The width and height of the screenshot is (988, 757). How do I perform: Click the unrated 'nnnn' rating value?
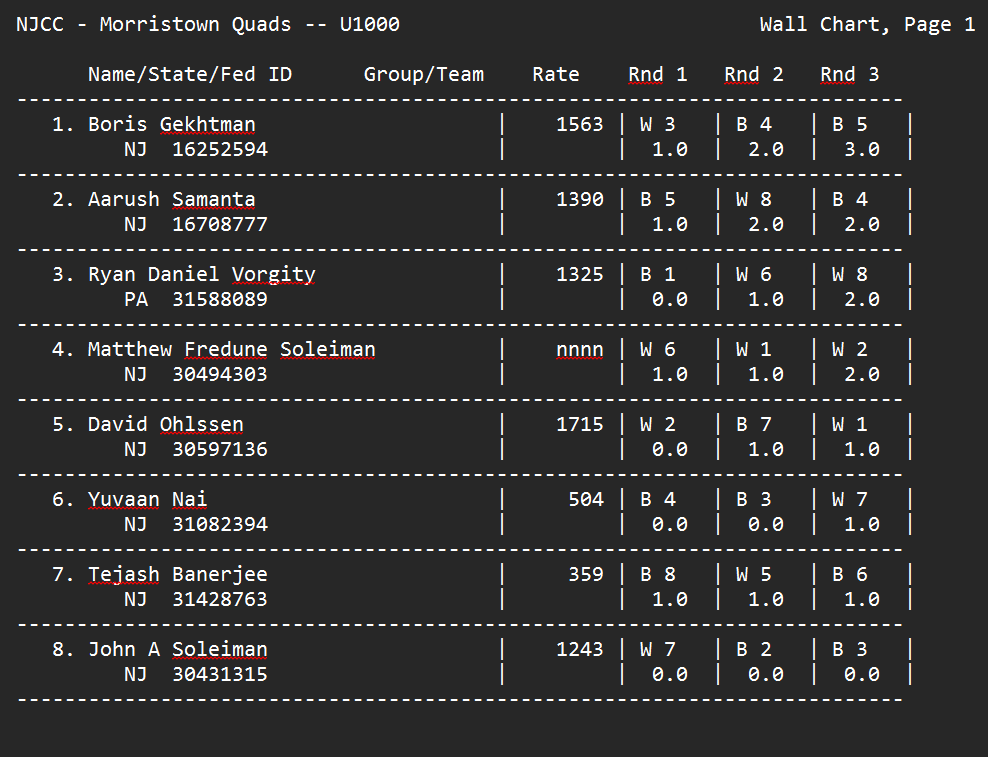point(580,350)
